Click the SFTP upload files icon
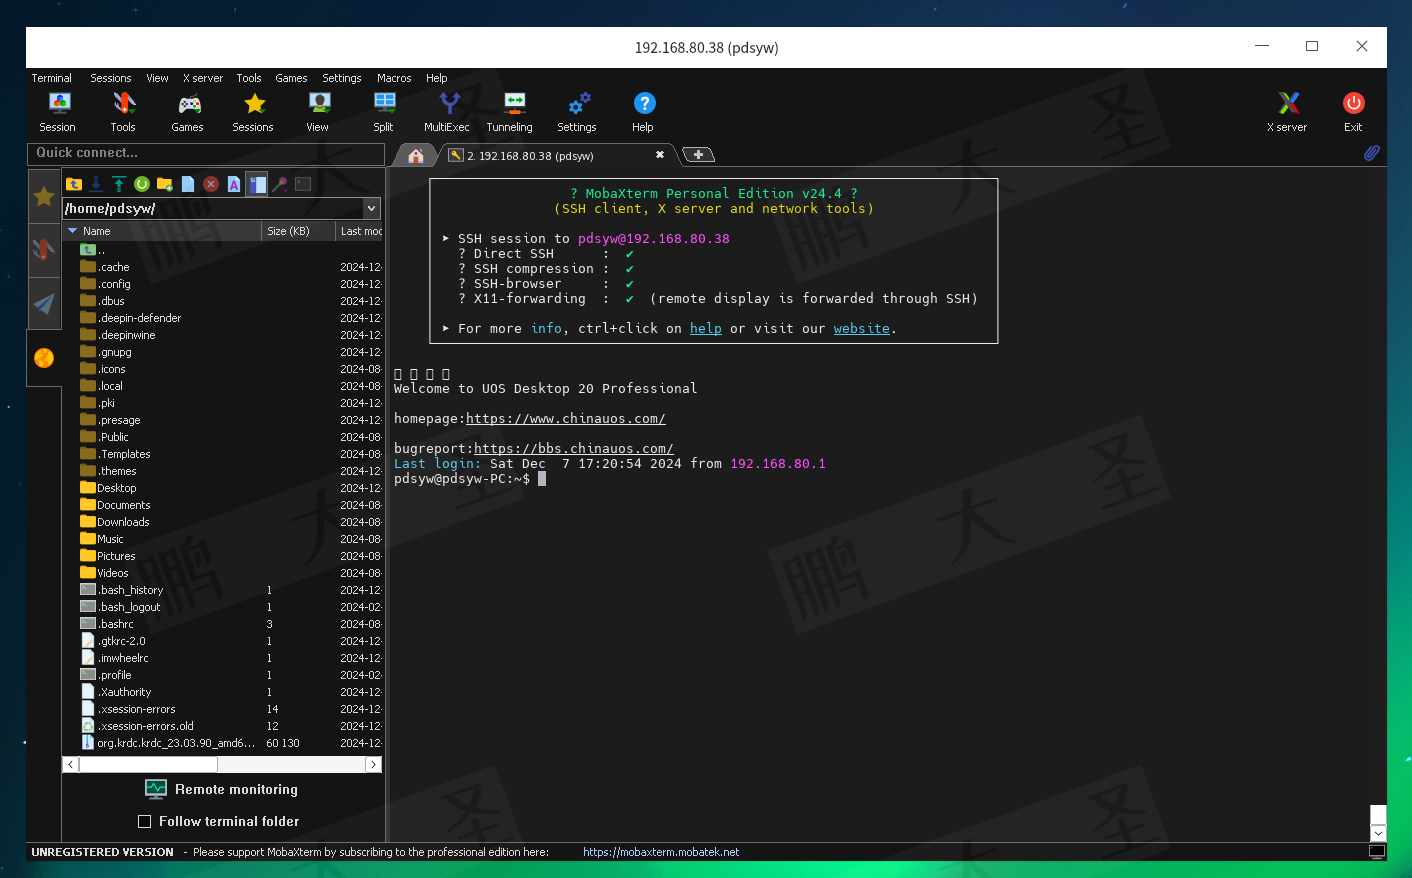The width and height of the screenshot is (1412, 878). point(119,184)
